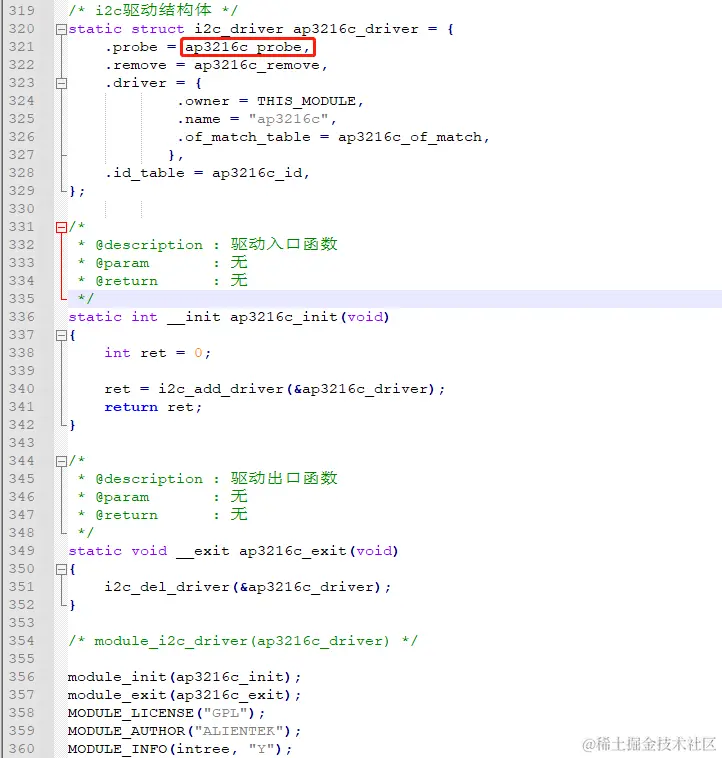722x758 pixels.
Task: Collapse the red comment fold marker on line 331
Action: (x=61, y=227)
